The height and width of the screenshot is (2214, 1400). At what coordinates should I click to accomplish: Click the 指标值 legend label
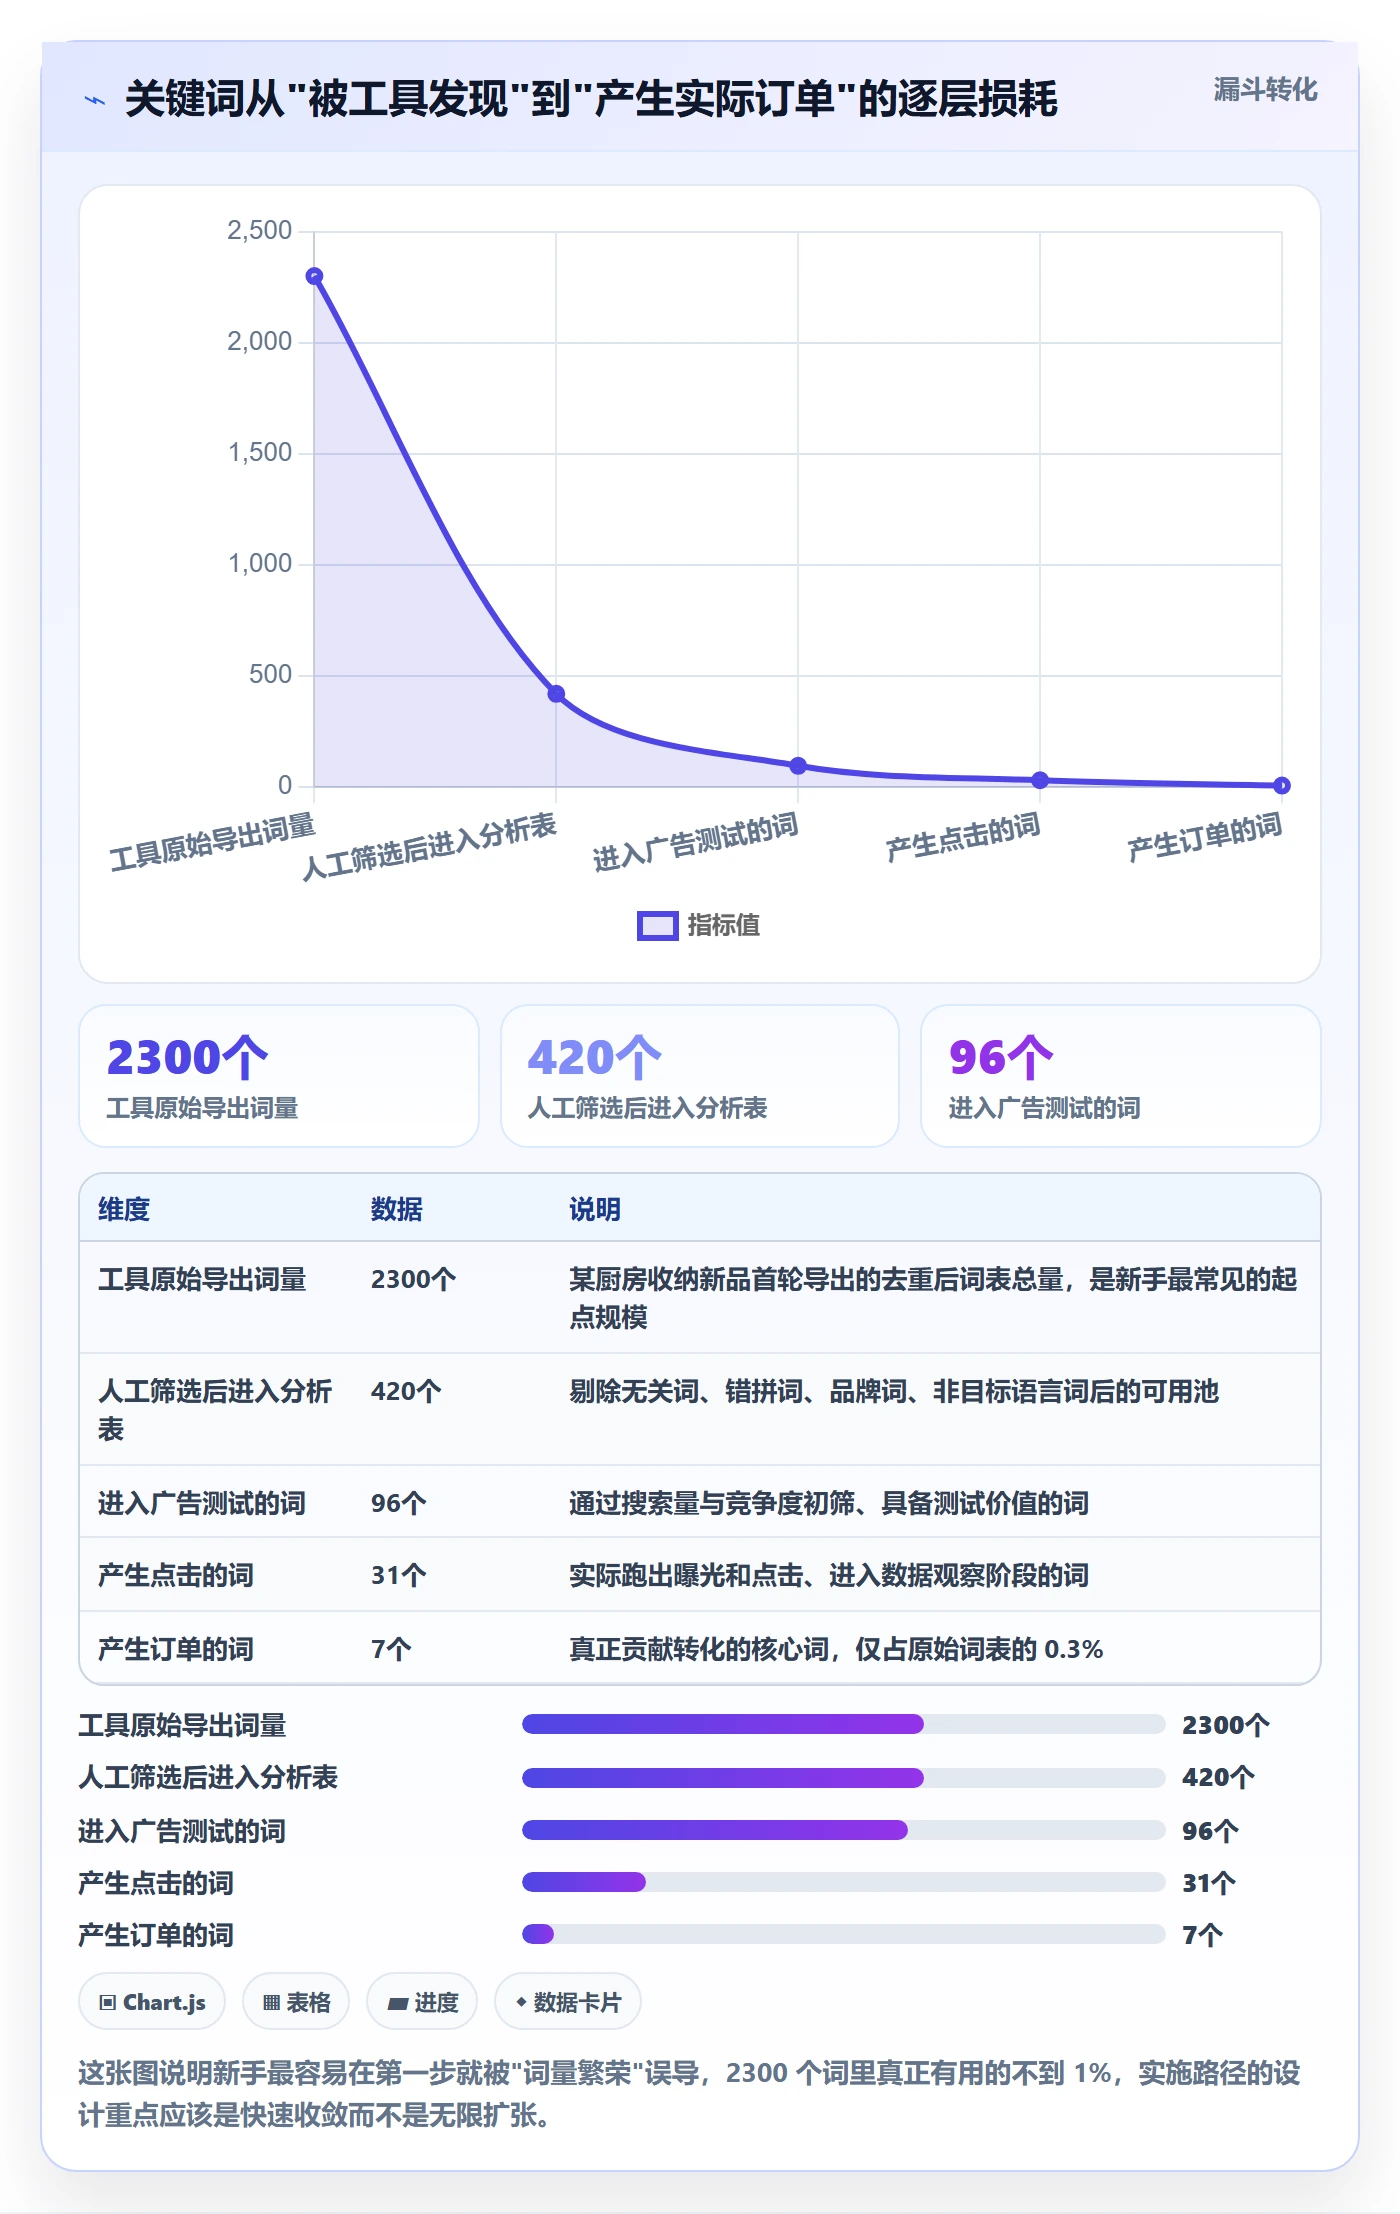(724, 926)
